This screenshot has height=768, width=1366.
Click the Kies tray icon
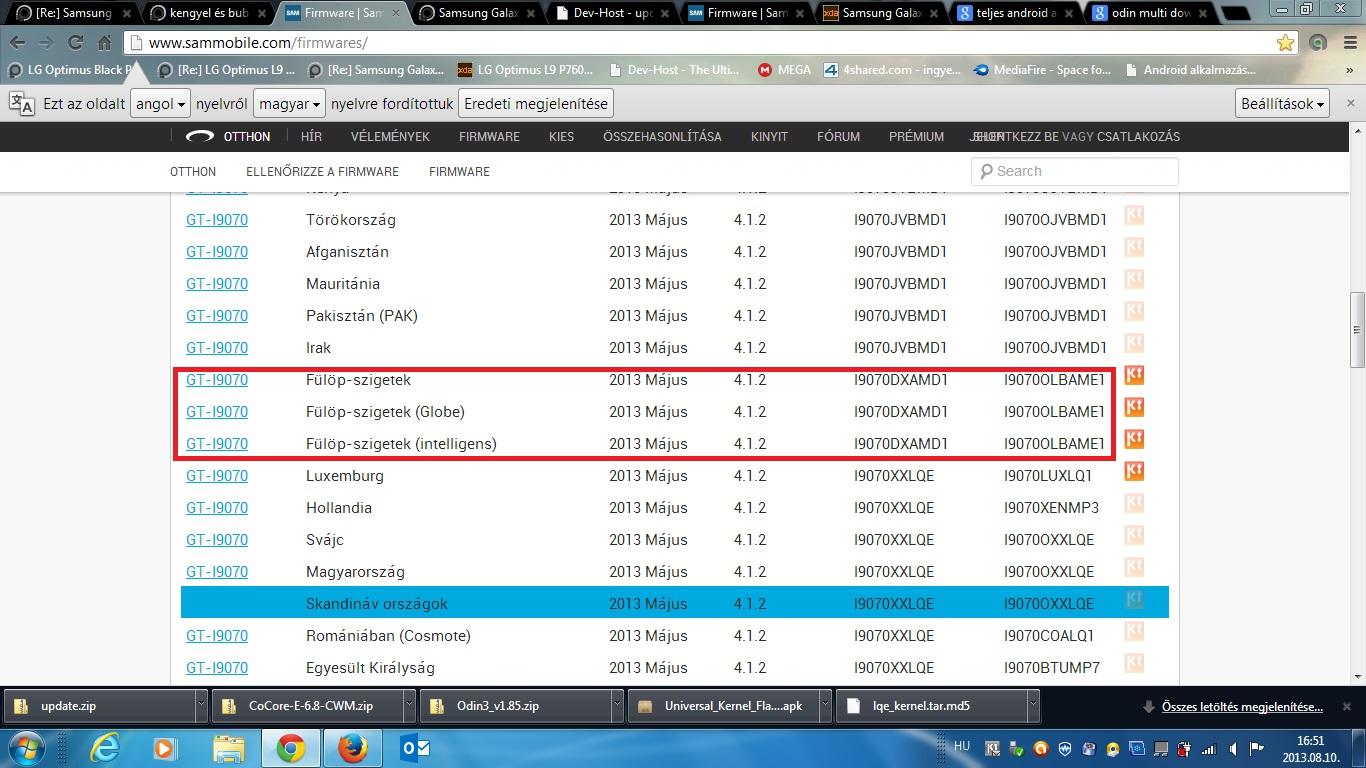click(993, 750)
